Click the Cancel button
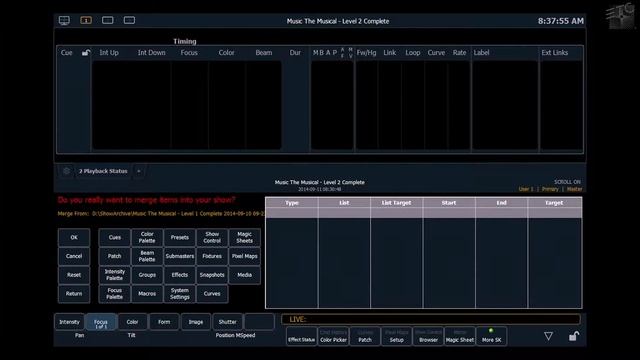The image size is (640, 360). click(x=74, y=256)
